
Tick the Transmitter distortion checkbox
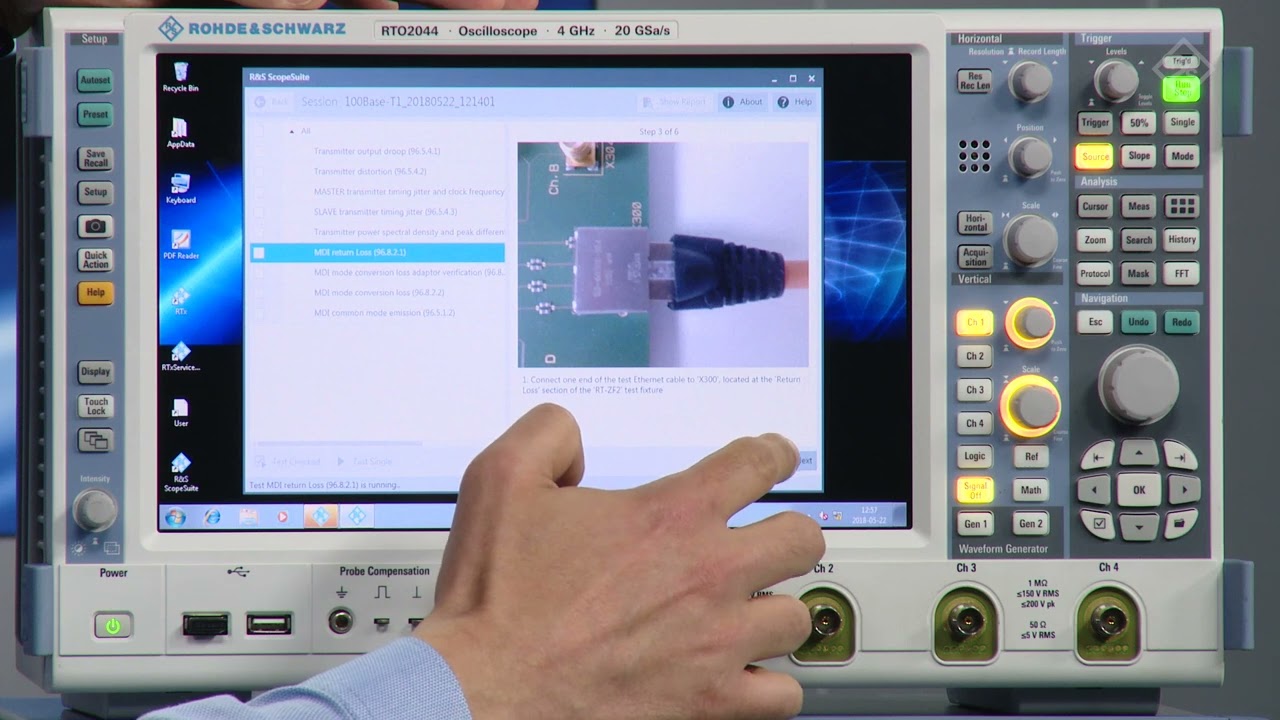pyautogui.click(x=258, y=171)
